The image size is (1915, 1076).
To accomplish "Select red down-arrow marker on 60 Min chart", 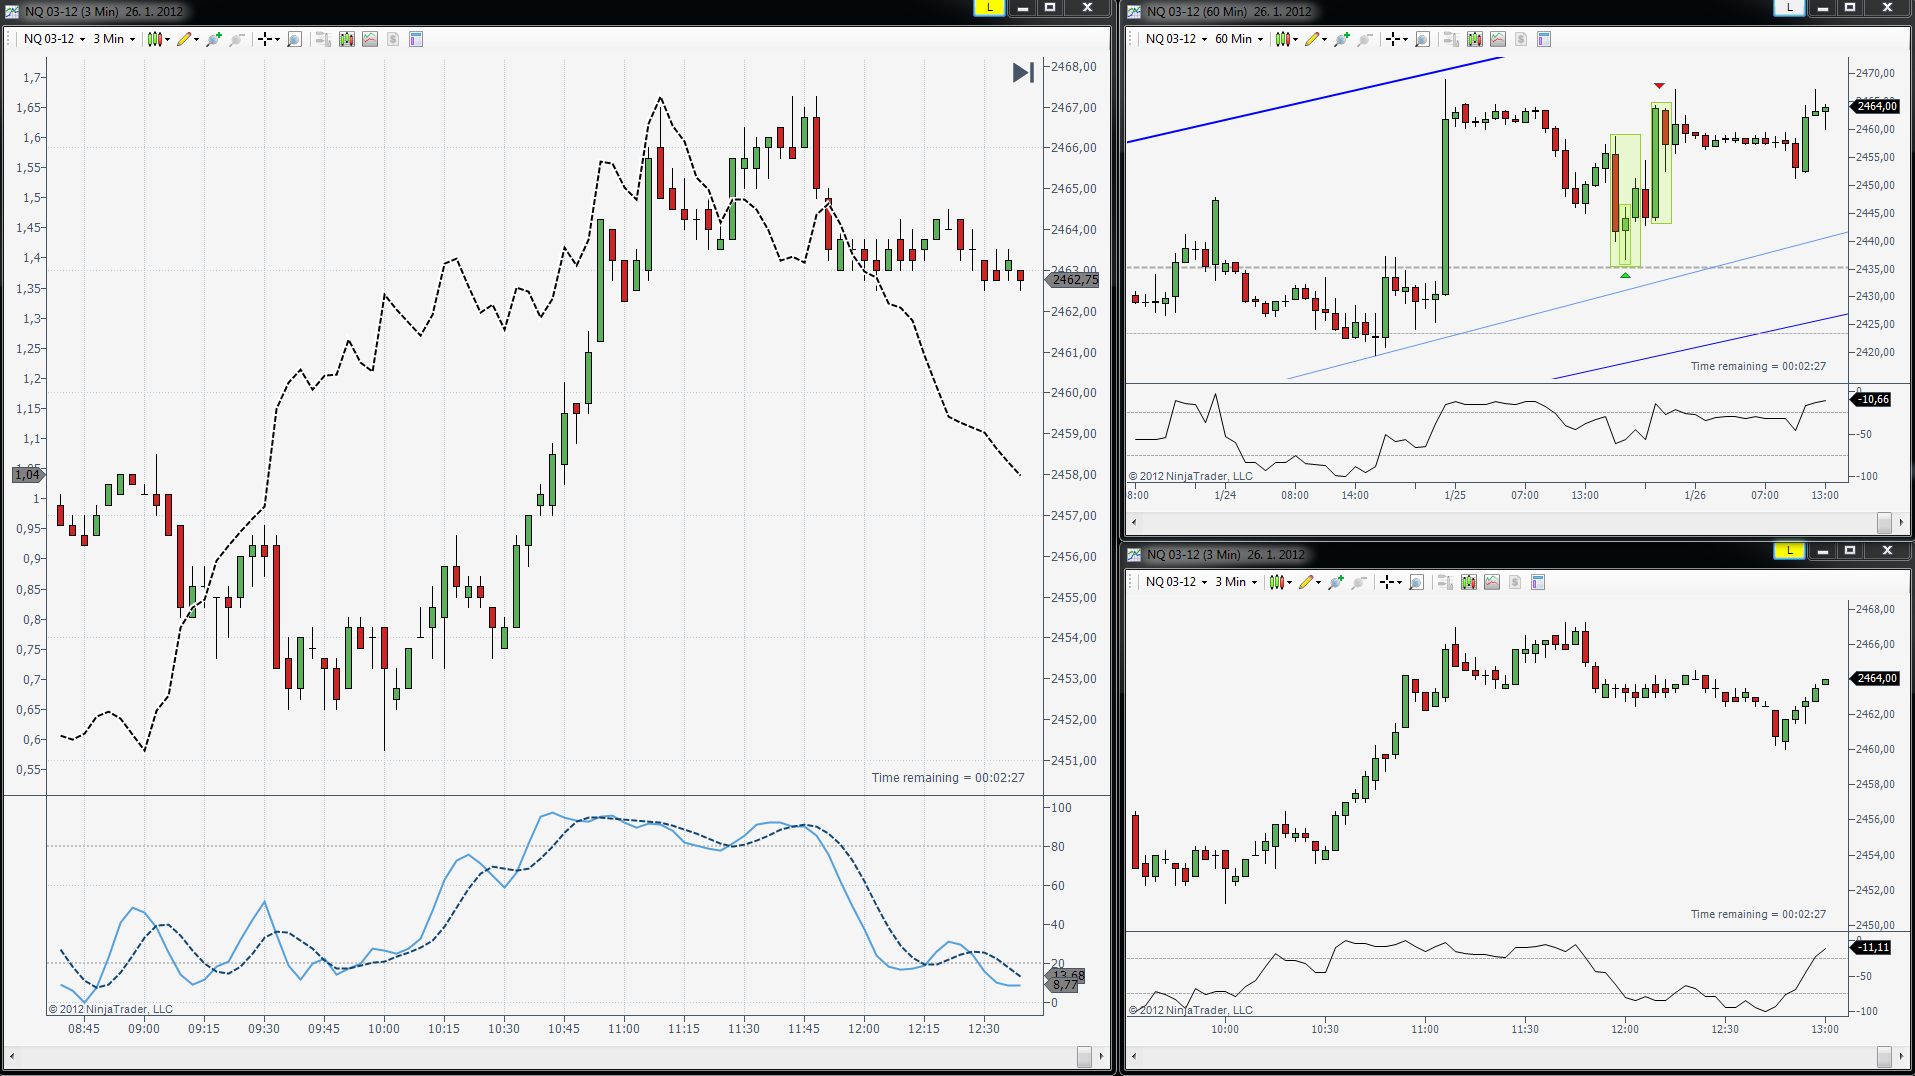I will (x=1659, y=86).
